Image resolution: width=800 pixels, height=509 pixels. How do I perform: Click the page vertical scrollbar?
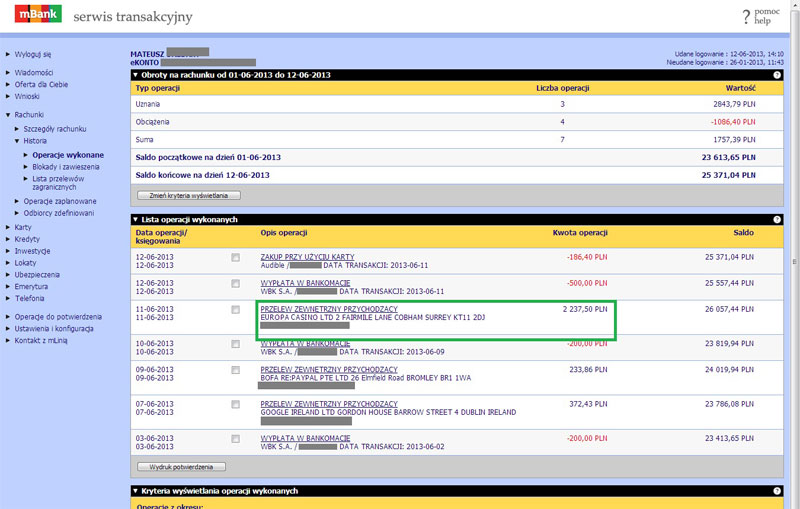click(794, 261)
